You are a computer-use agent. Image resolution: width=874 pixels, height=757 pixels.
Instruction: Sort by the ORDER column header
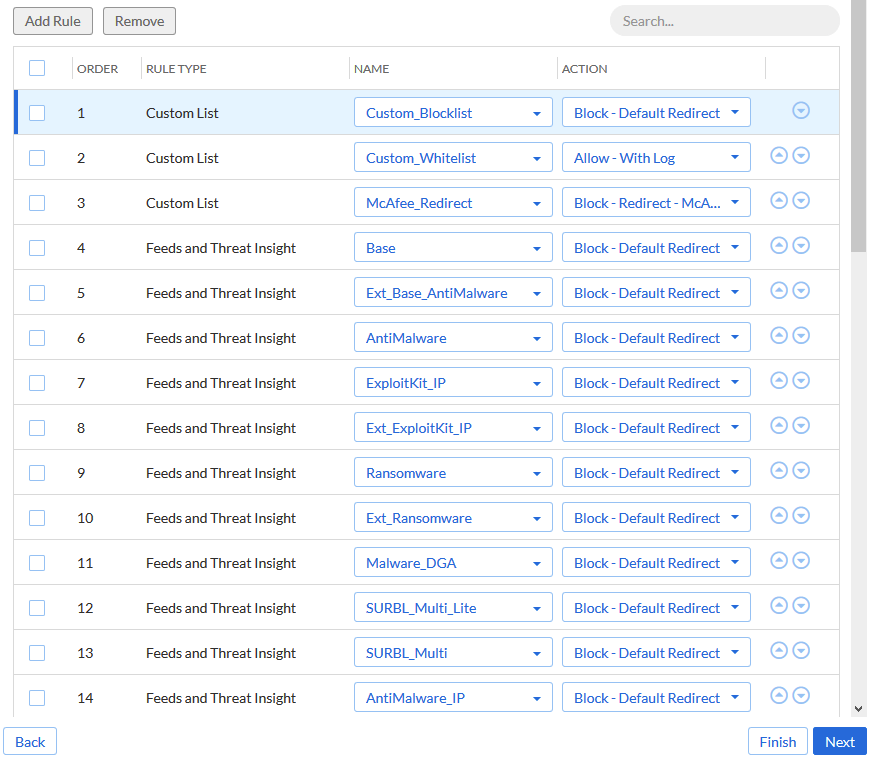pyautogui.click(x=98, y=69)
